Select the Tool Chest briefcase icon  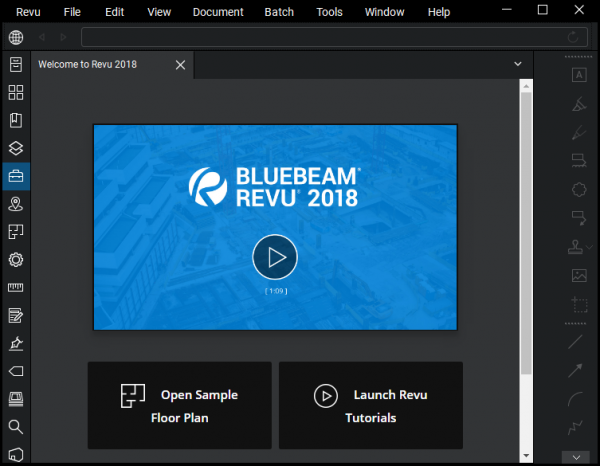[x=15, y=177]
